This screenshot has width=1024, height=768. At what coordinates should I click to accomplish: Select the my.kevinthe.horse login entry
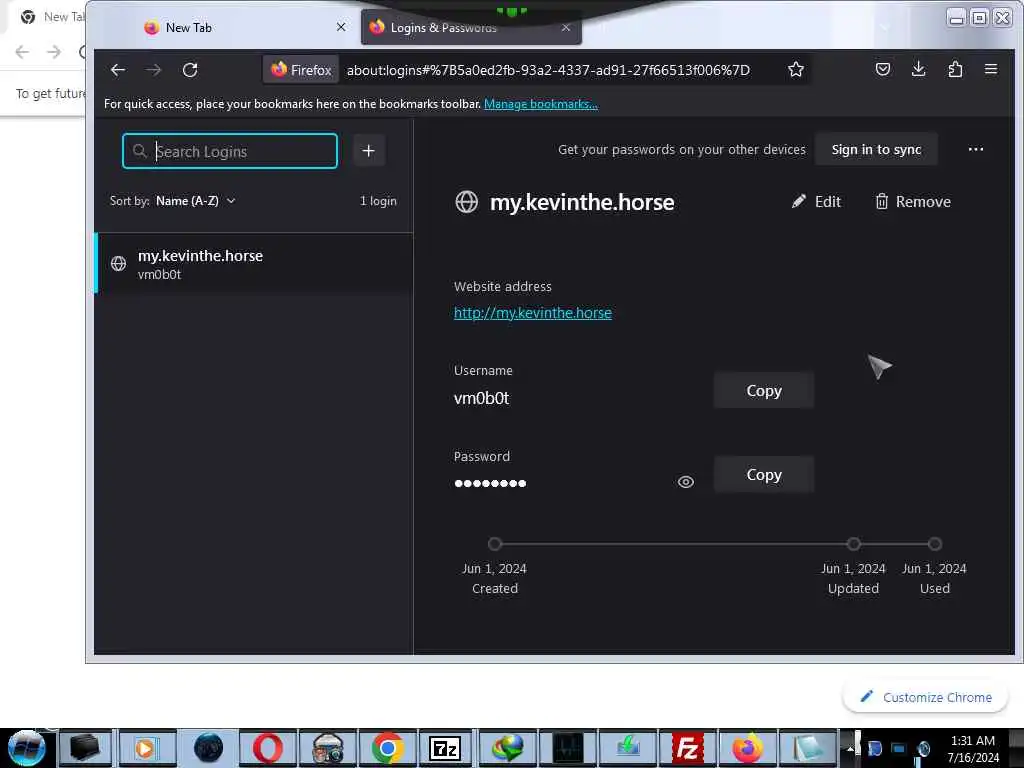tap(254, 264)
